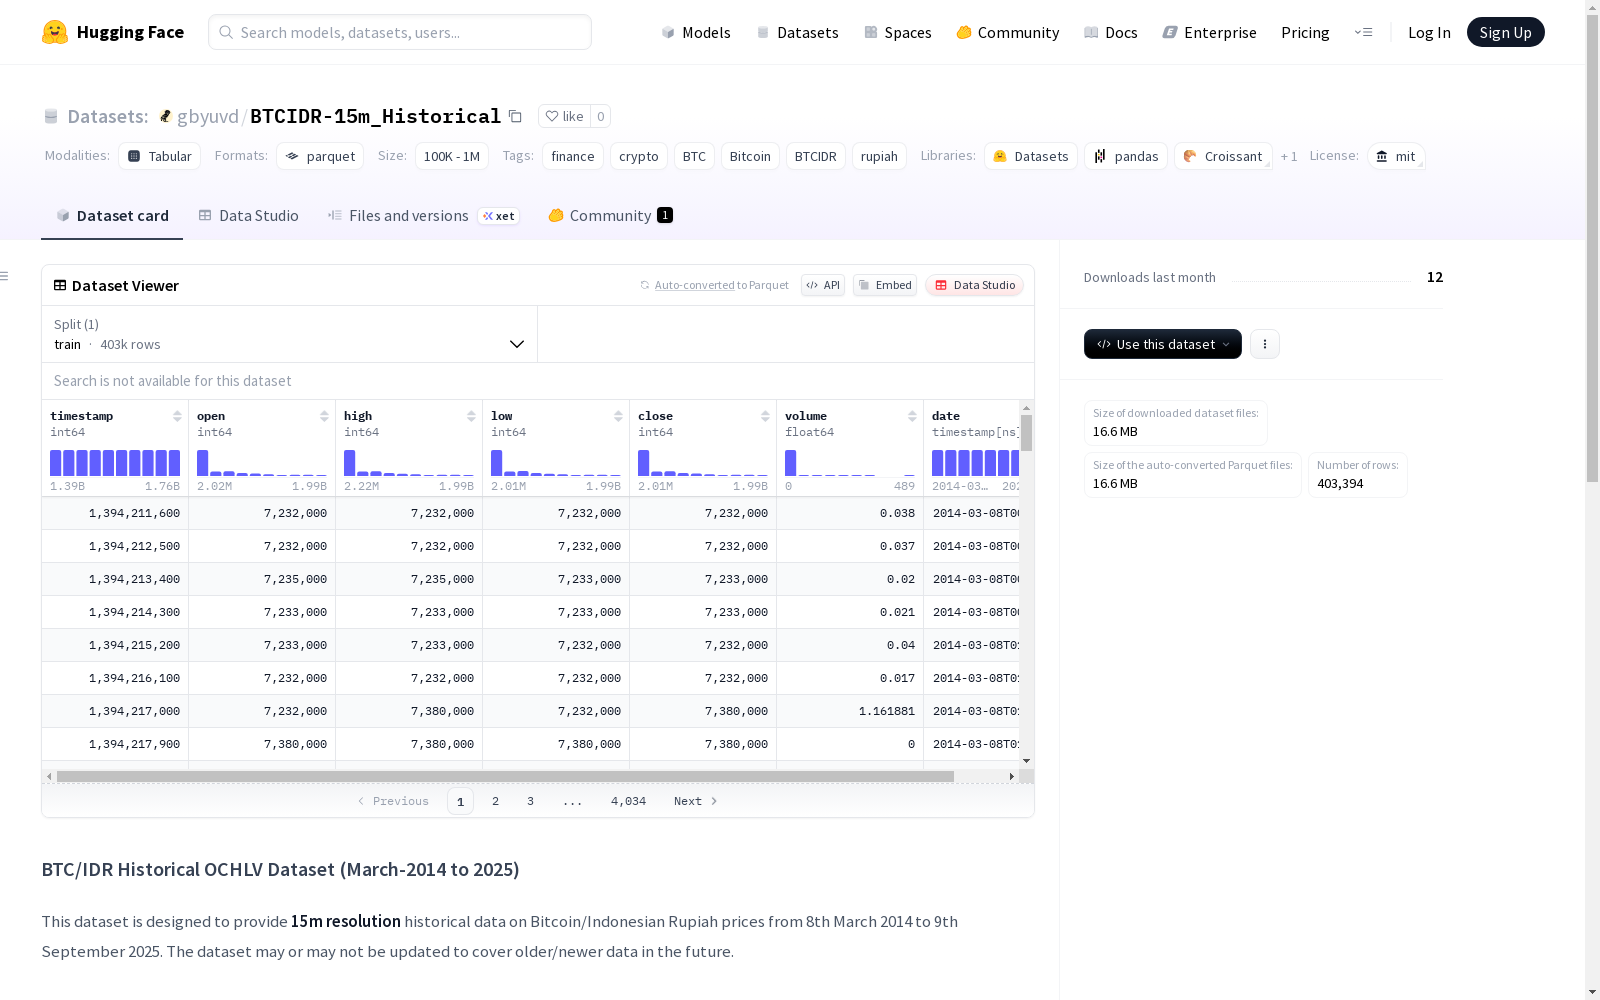Image resolution: width=1600 pixels, height=1000 pixels.
Task: Click the Embed button
Action: pos(885,285)
